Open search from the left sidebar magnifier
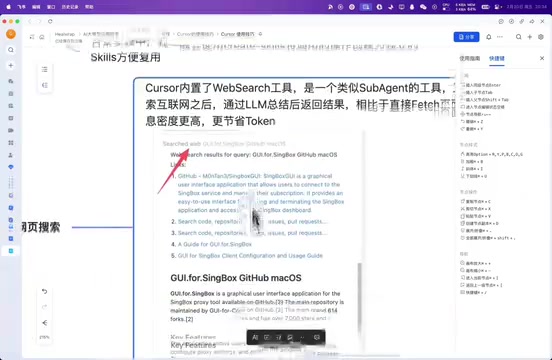This screenshot has width=552, height=360. click(11, 50)
